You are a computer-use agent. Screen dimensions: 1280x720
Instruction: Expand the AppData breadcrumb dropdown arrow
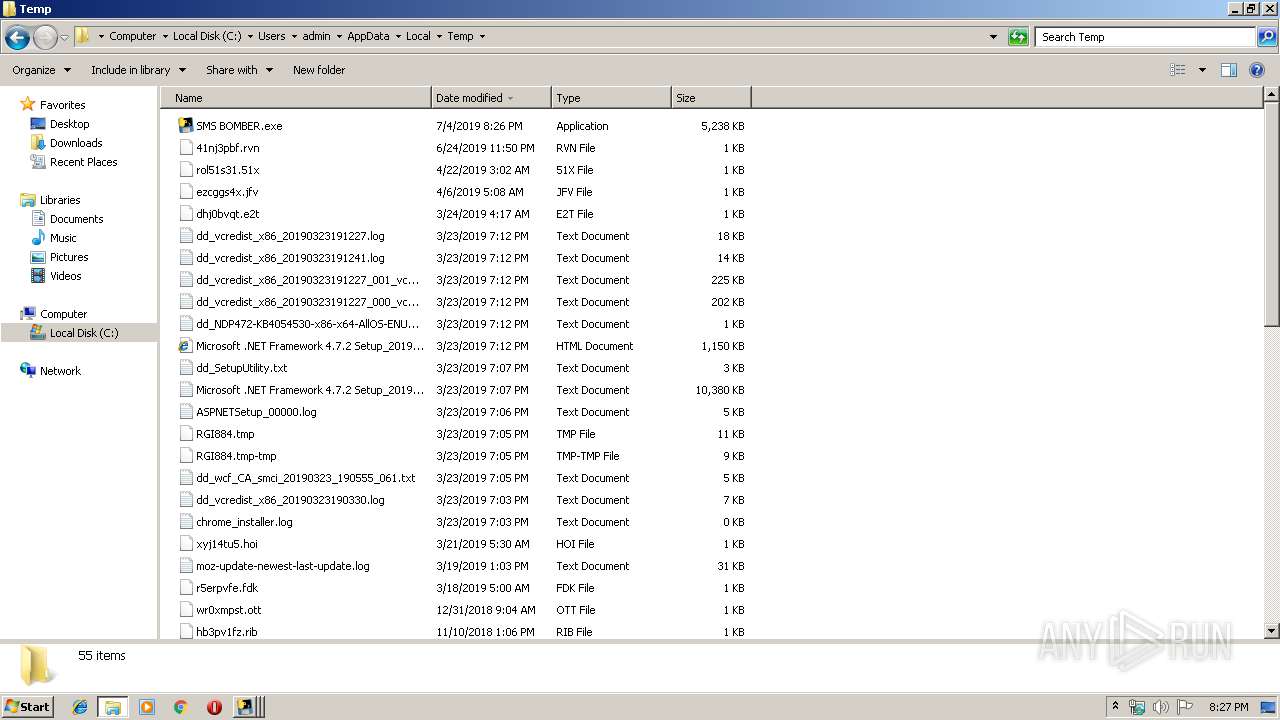(398, 36)
